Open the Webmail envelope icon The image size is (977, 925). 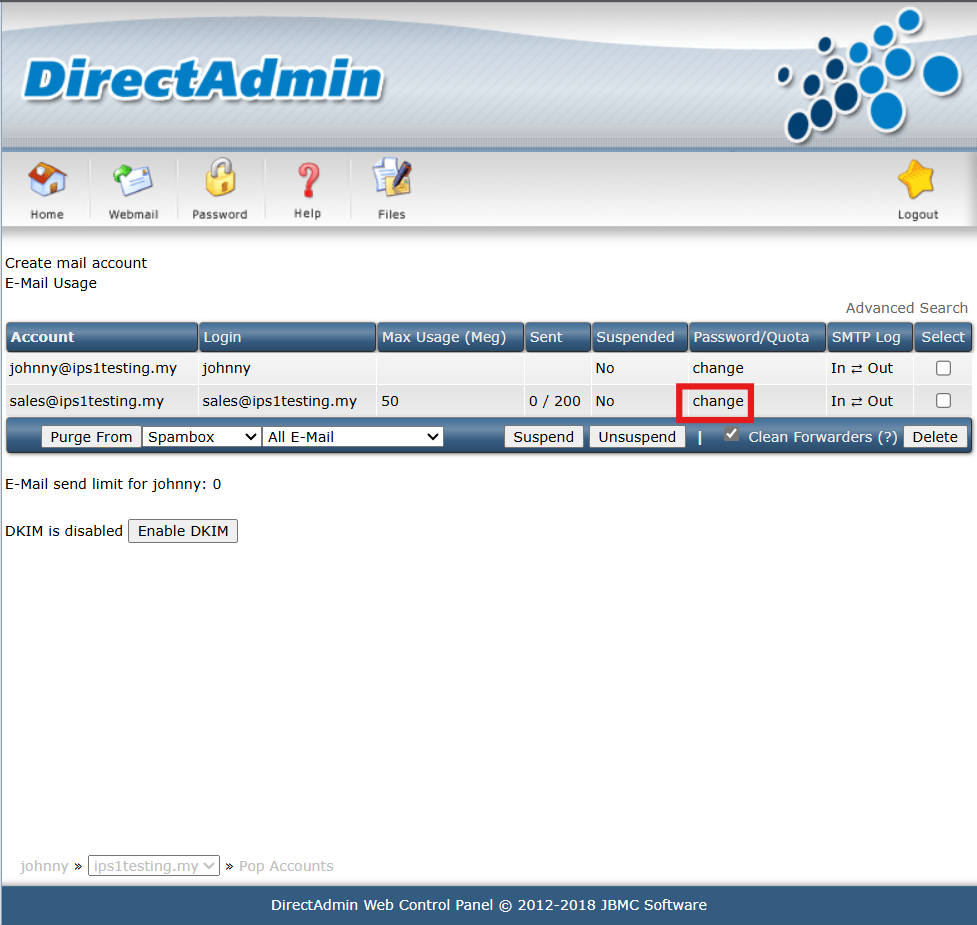pyautogui.click(x=133, y=181)
